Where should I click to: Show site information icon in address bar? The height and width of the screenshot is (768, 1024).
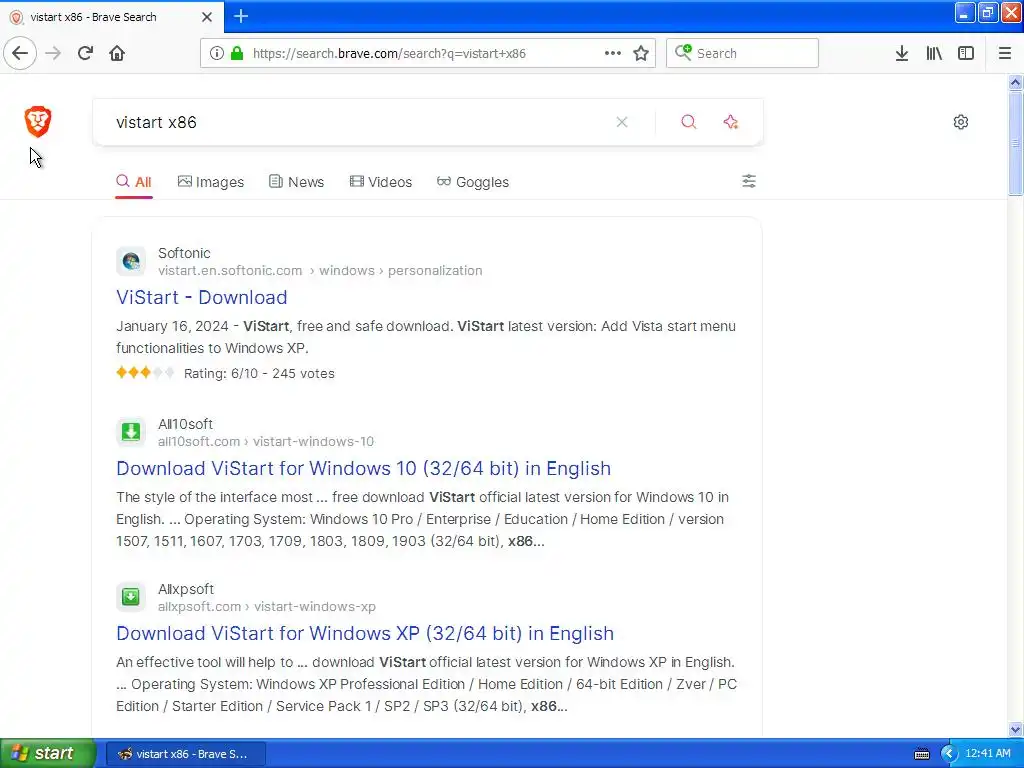pyautogui.click(x=217, y=54)
